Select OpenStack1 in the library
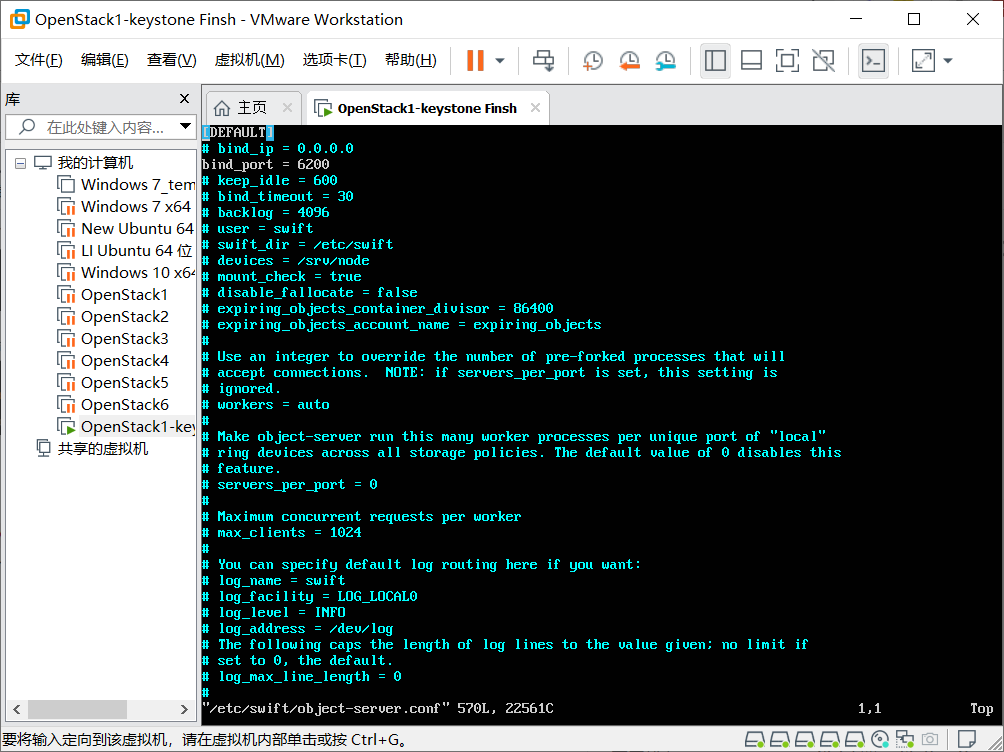The height and width of the screenshot is (752, 1004). [124, 295]
